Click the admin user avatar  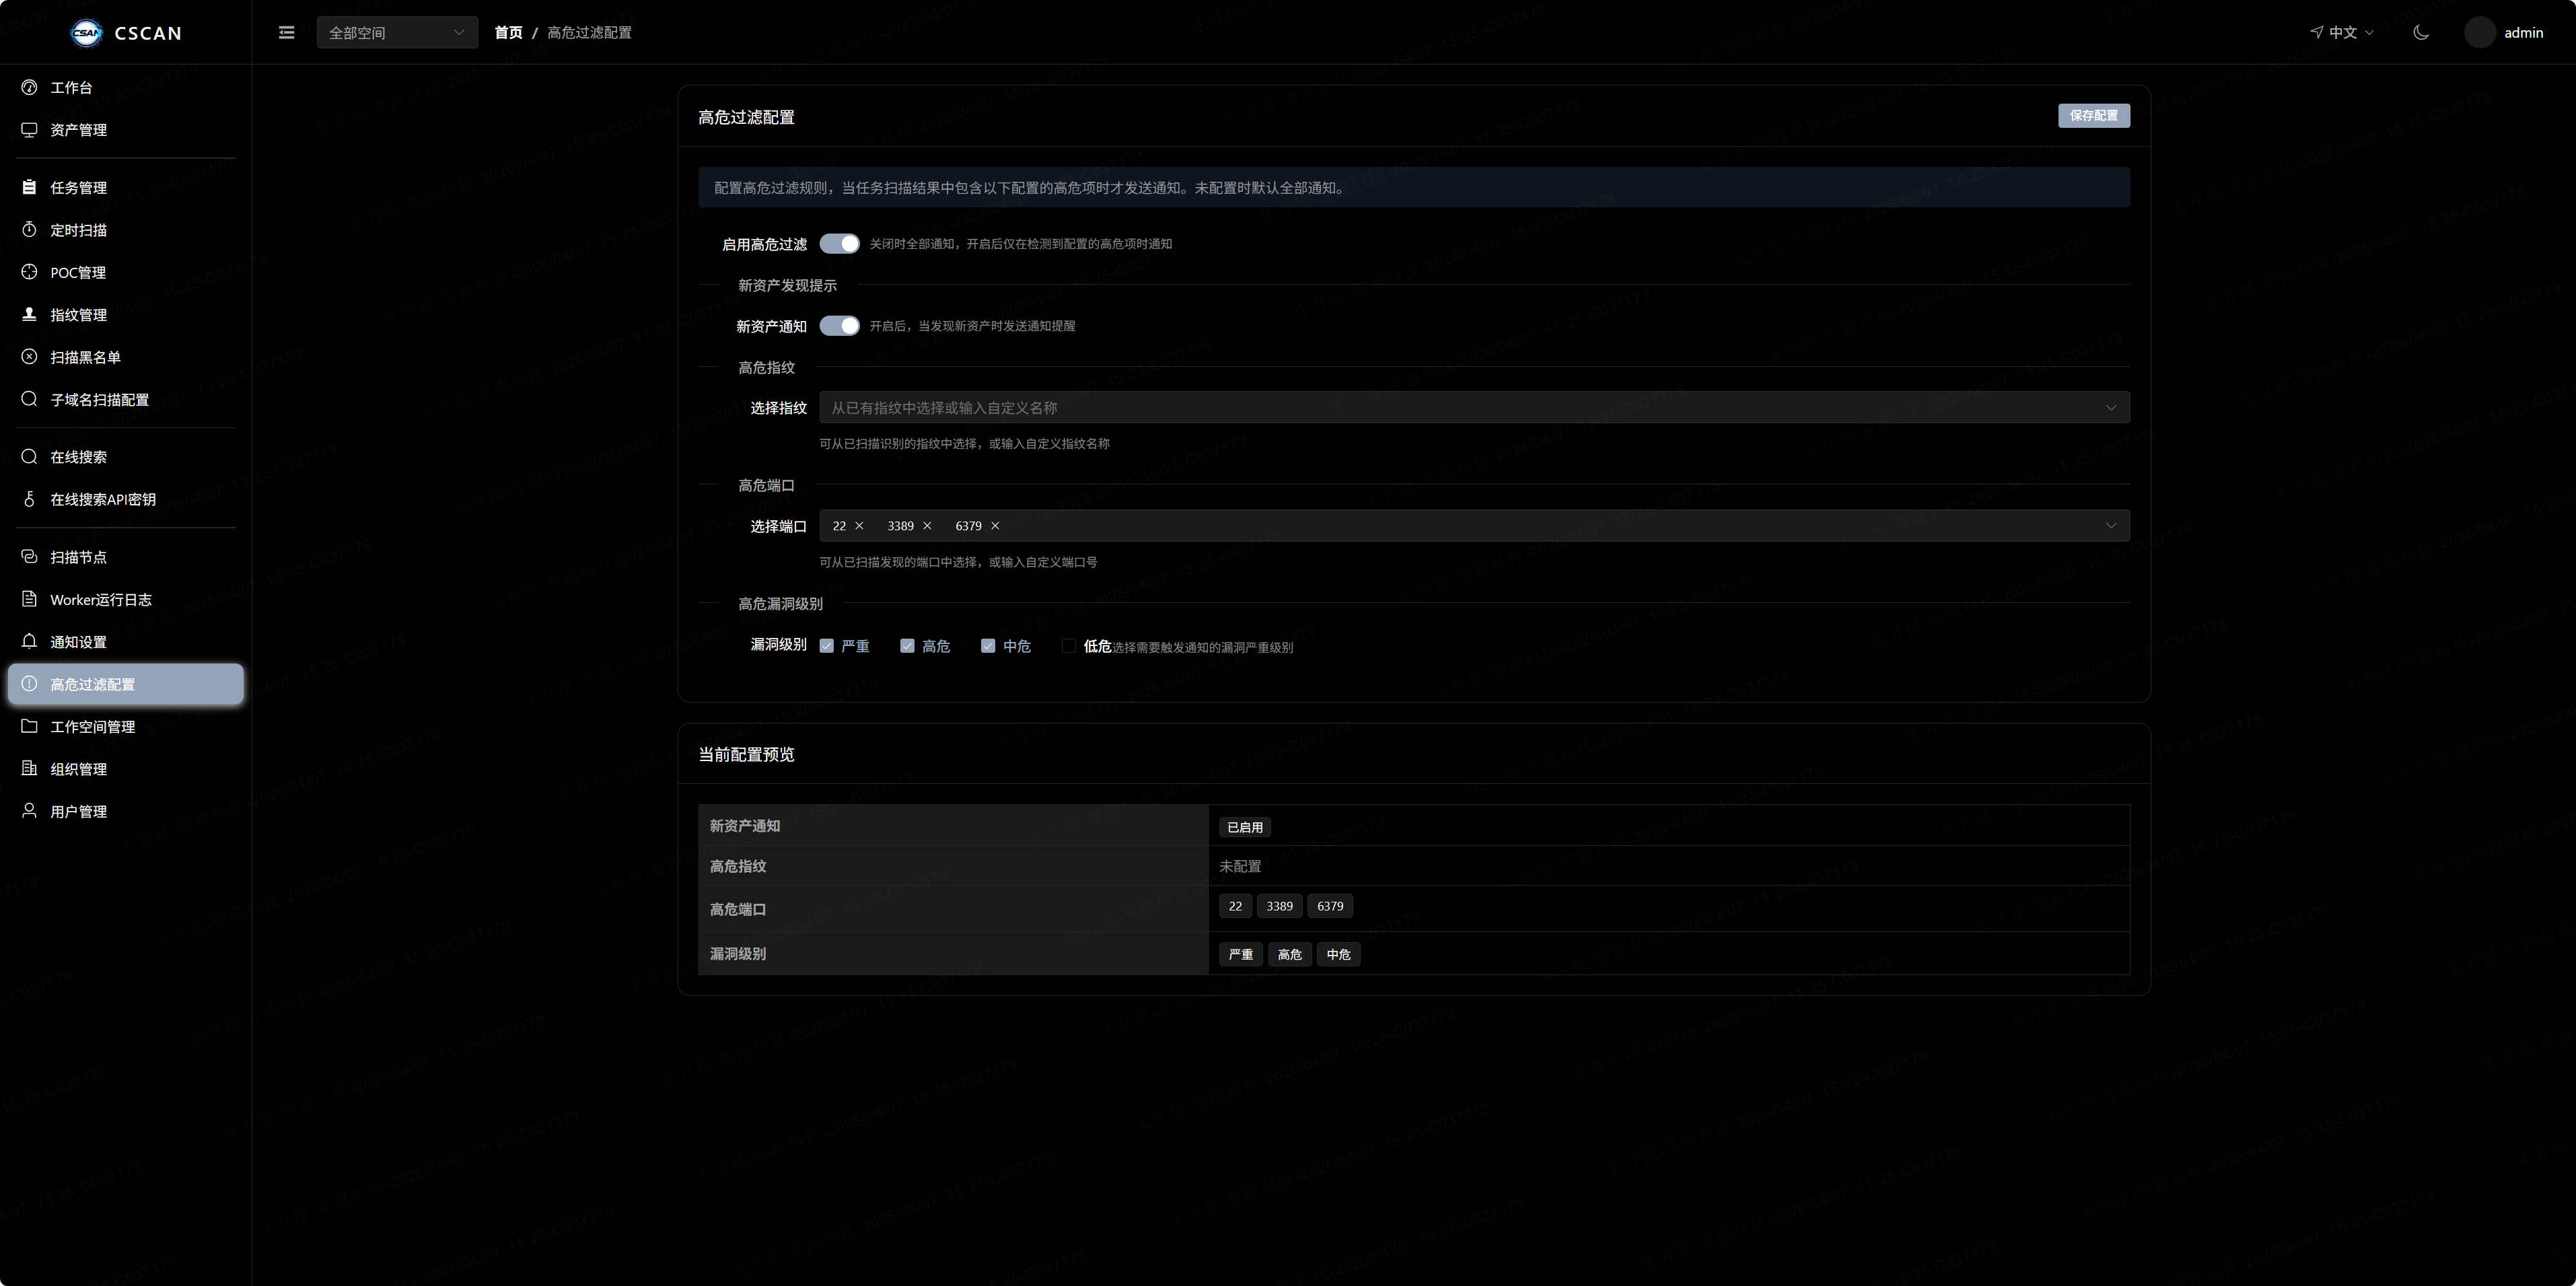point(2480,32)
